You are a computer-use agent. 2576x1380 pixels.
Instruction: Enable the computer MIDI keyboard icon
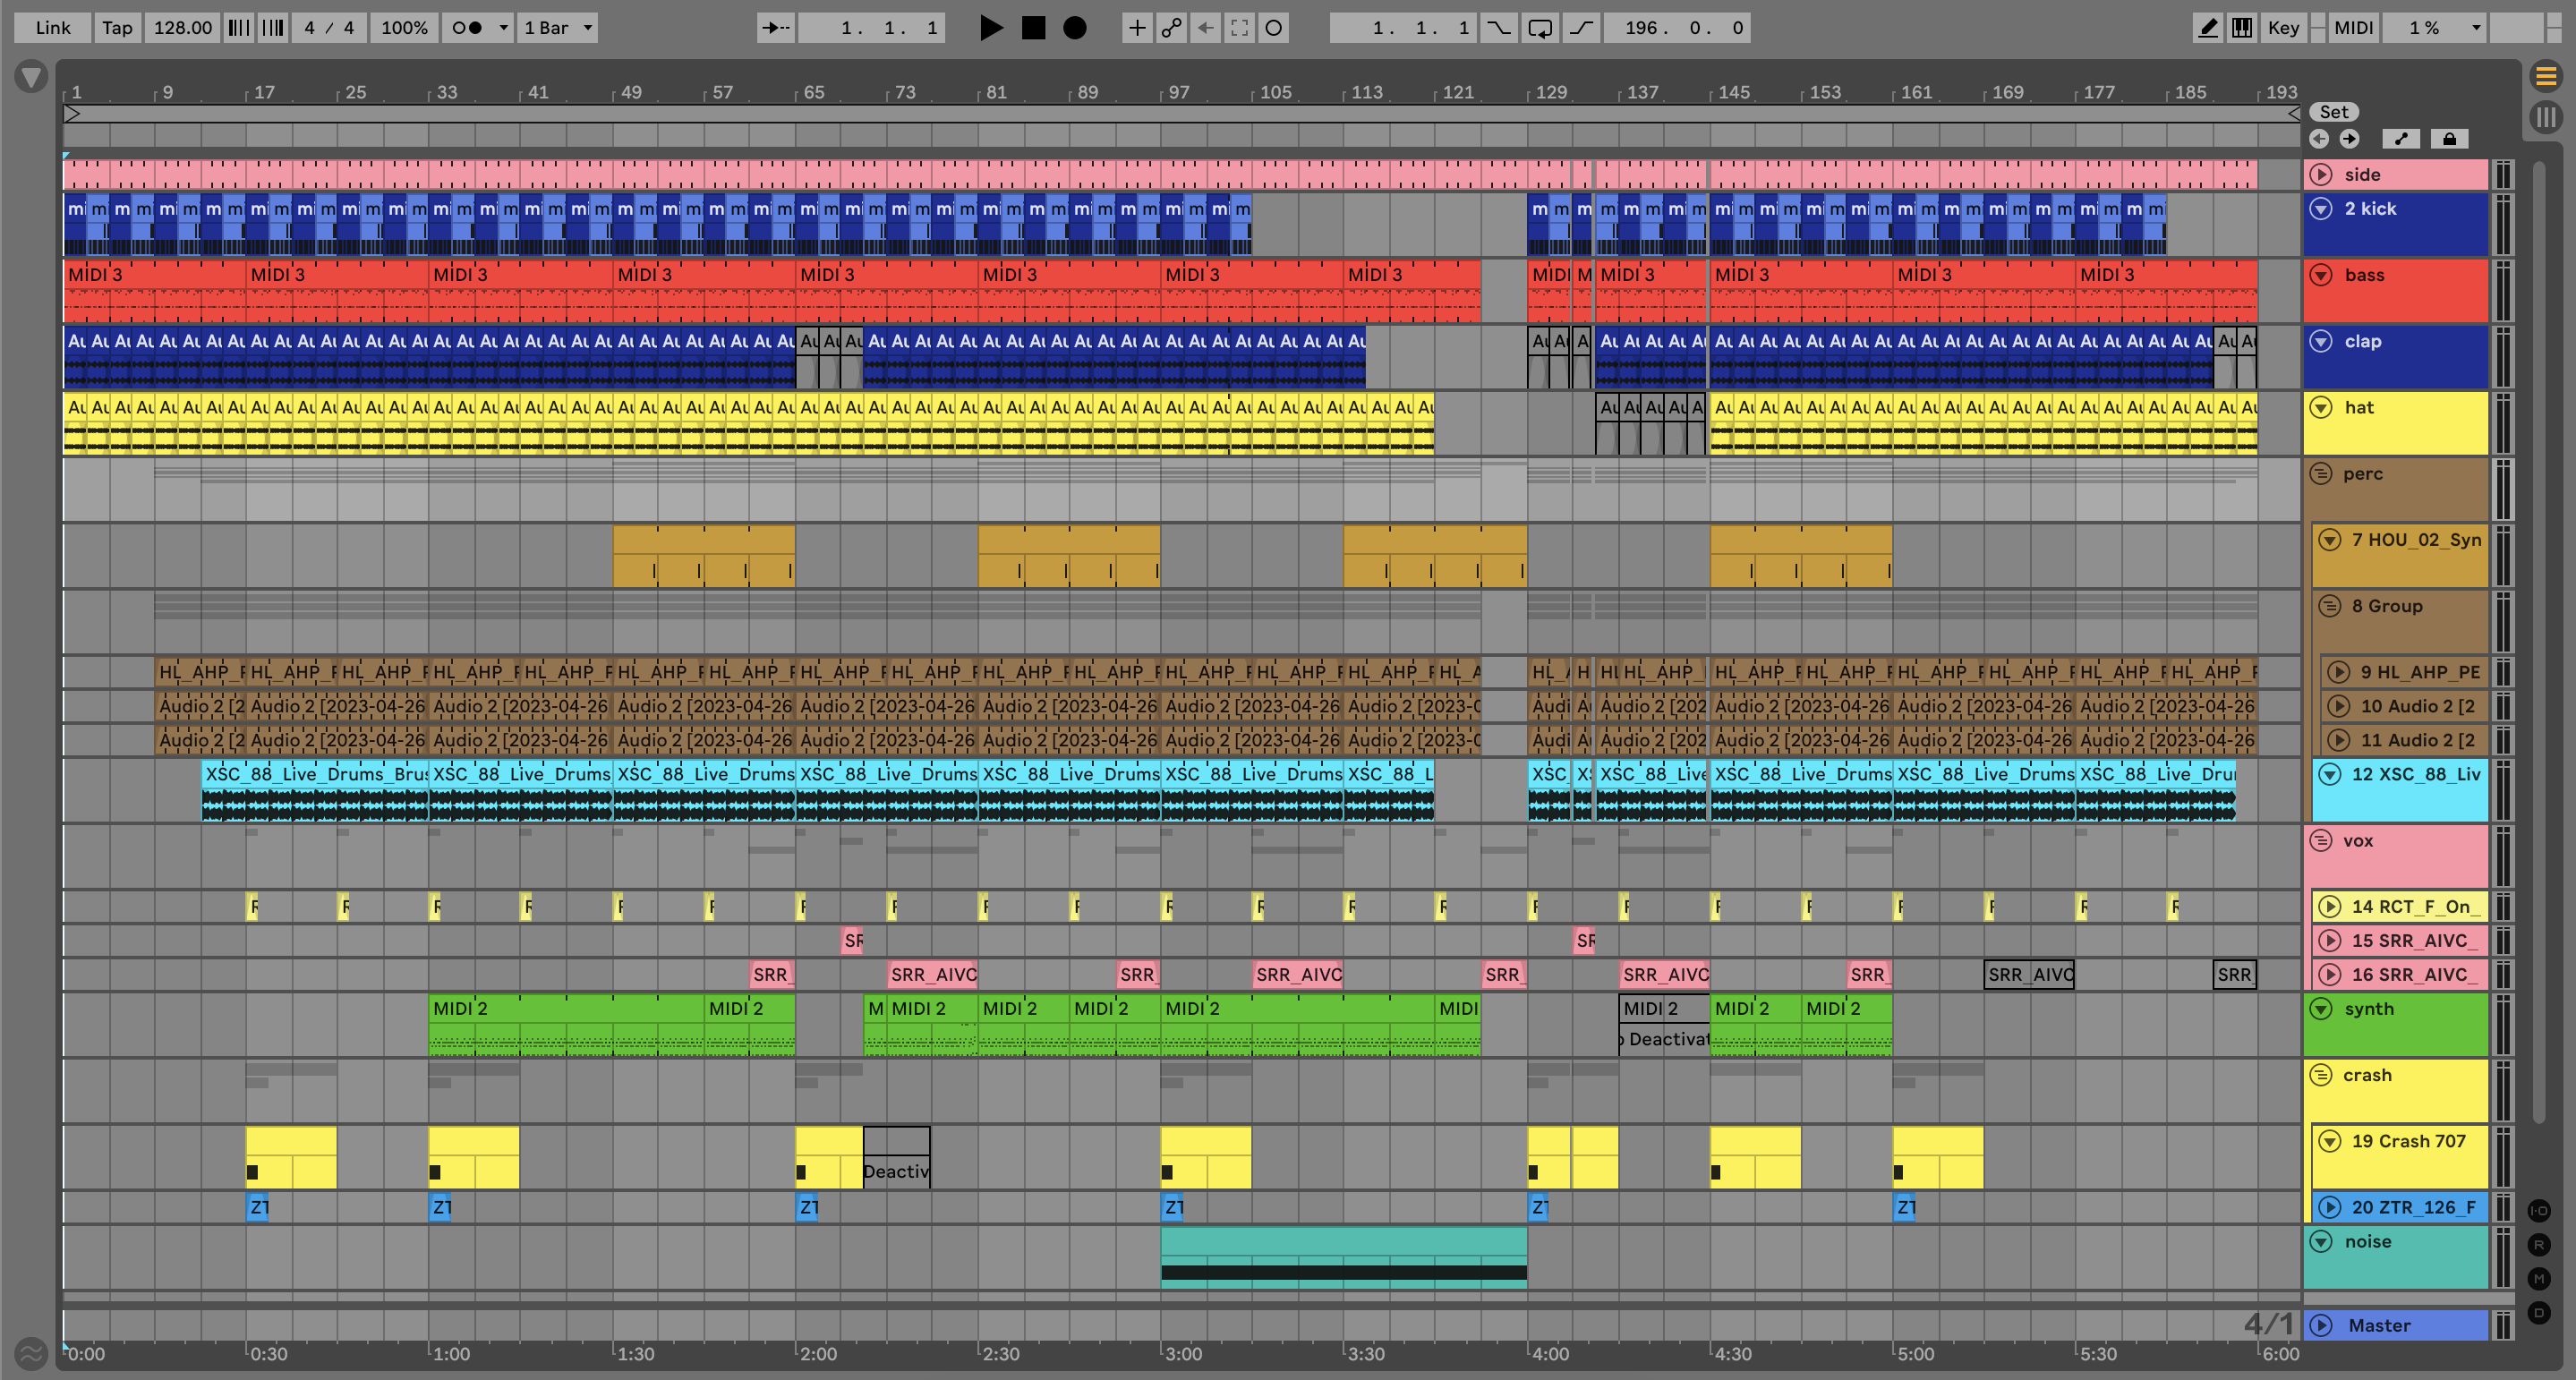(2242, 28)
